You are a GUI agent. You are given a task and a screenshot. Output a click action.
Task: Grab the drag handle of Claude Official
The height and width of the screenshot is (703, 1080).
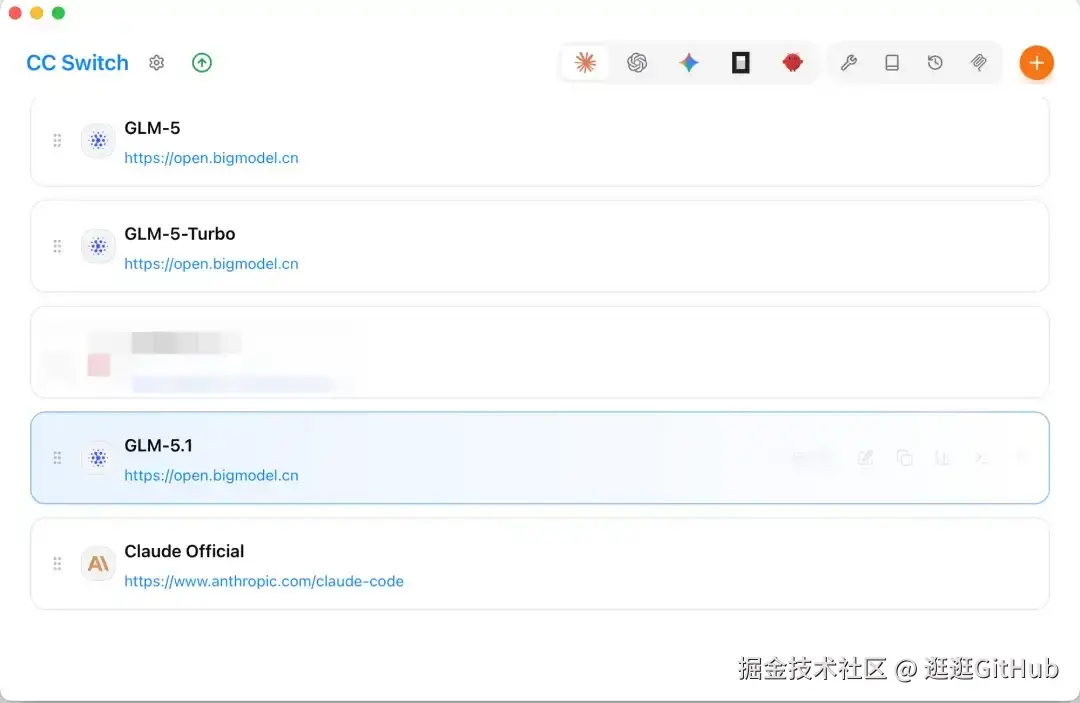[x=57, y=563]
